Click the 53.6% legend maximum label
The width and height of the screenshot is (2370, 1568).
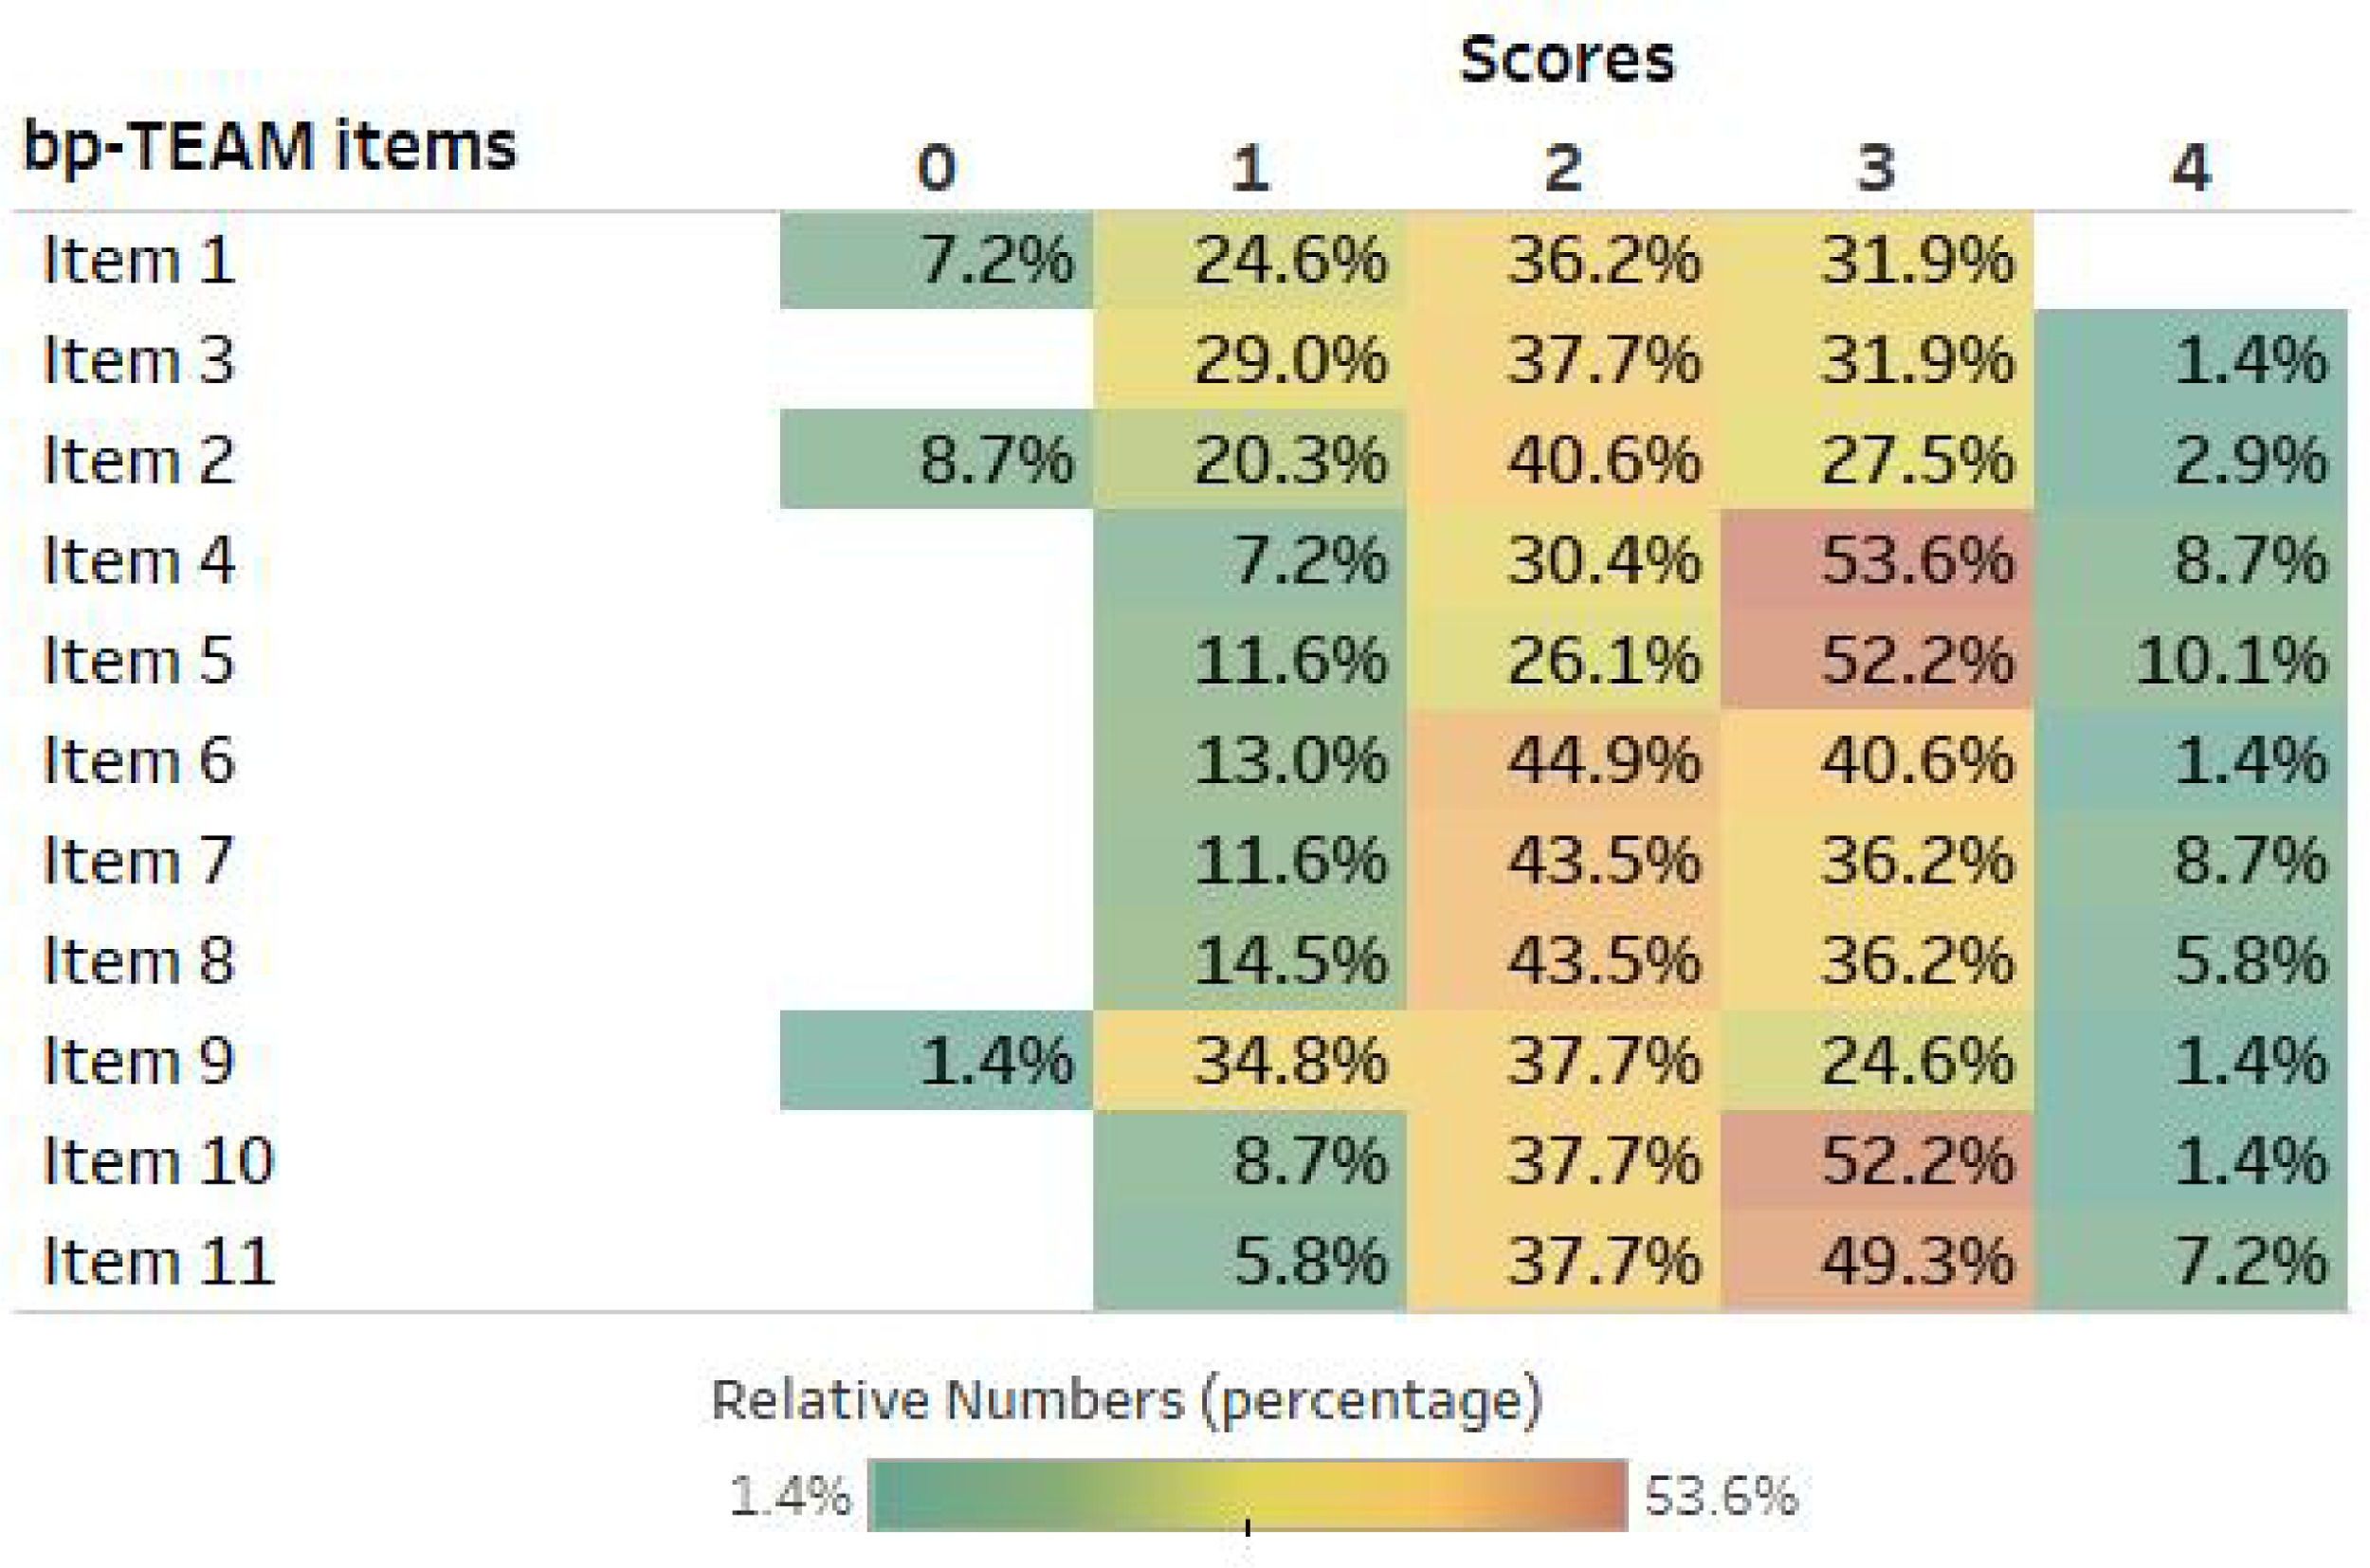pyautogui.click(x=1721, y=1497)
